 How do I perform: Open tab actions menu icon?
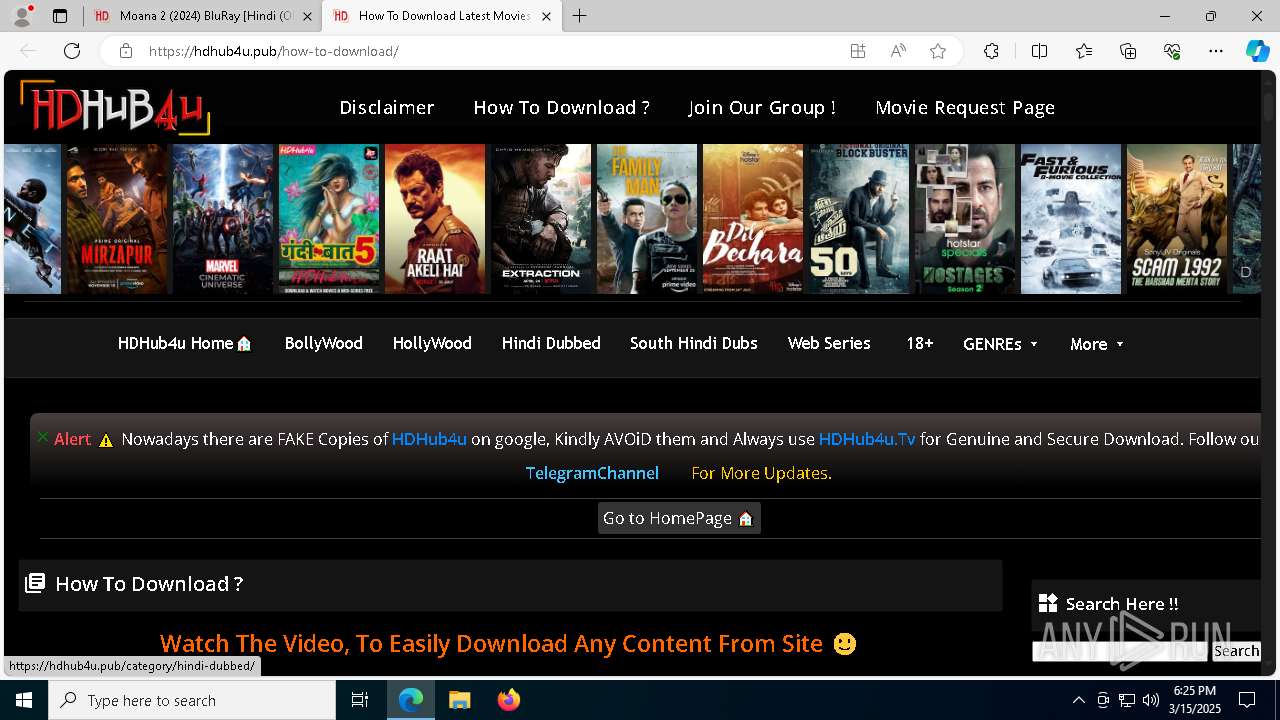coord(60,16)
